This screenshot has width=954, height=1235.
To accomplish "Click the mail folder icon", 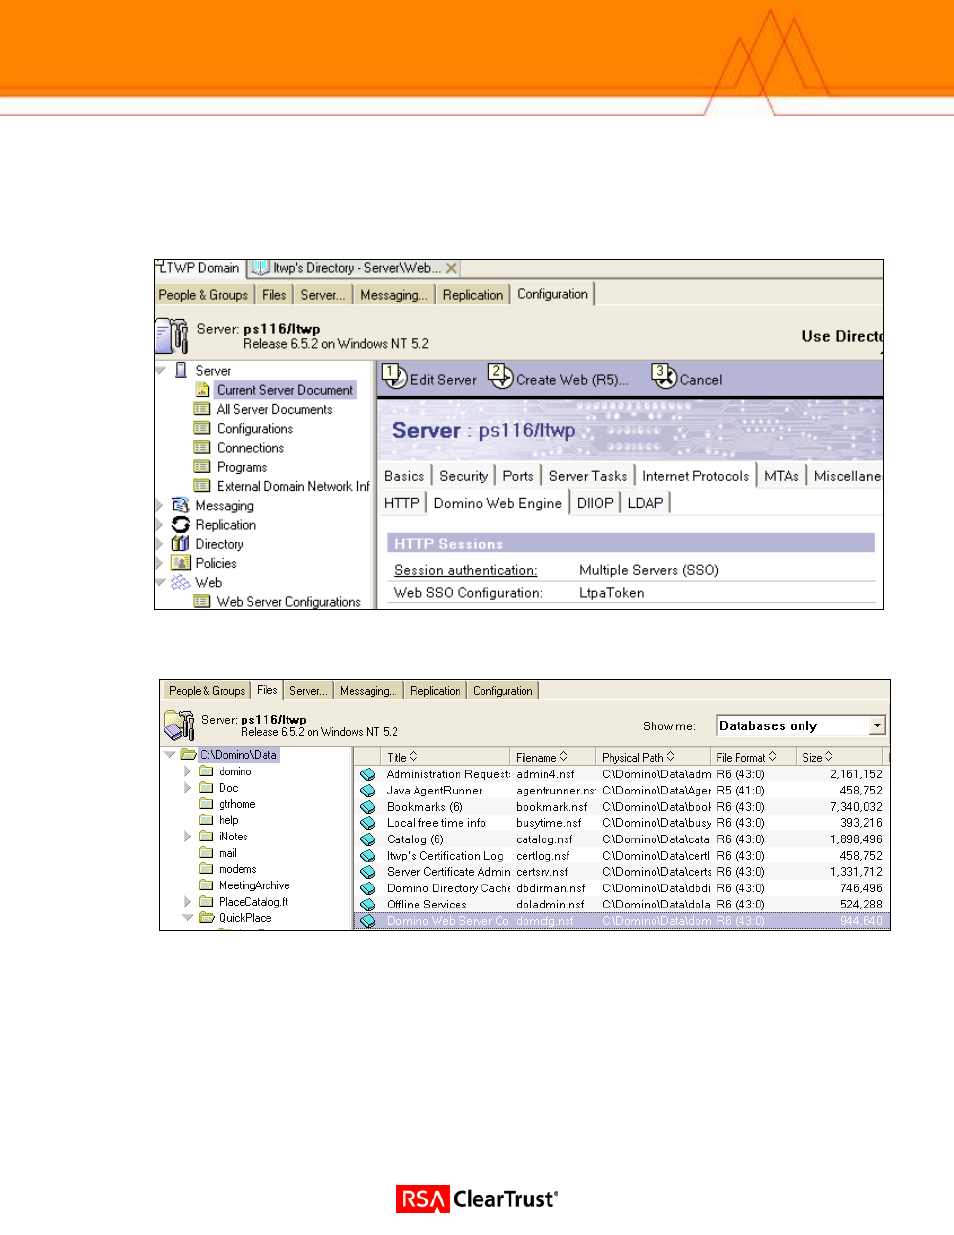I will [207, 853].
